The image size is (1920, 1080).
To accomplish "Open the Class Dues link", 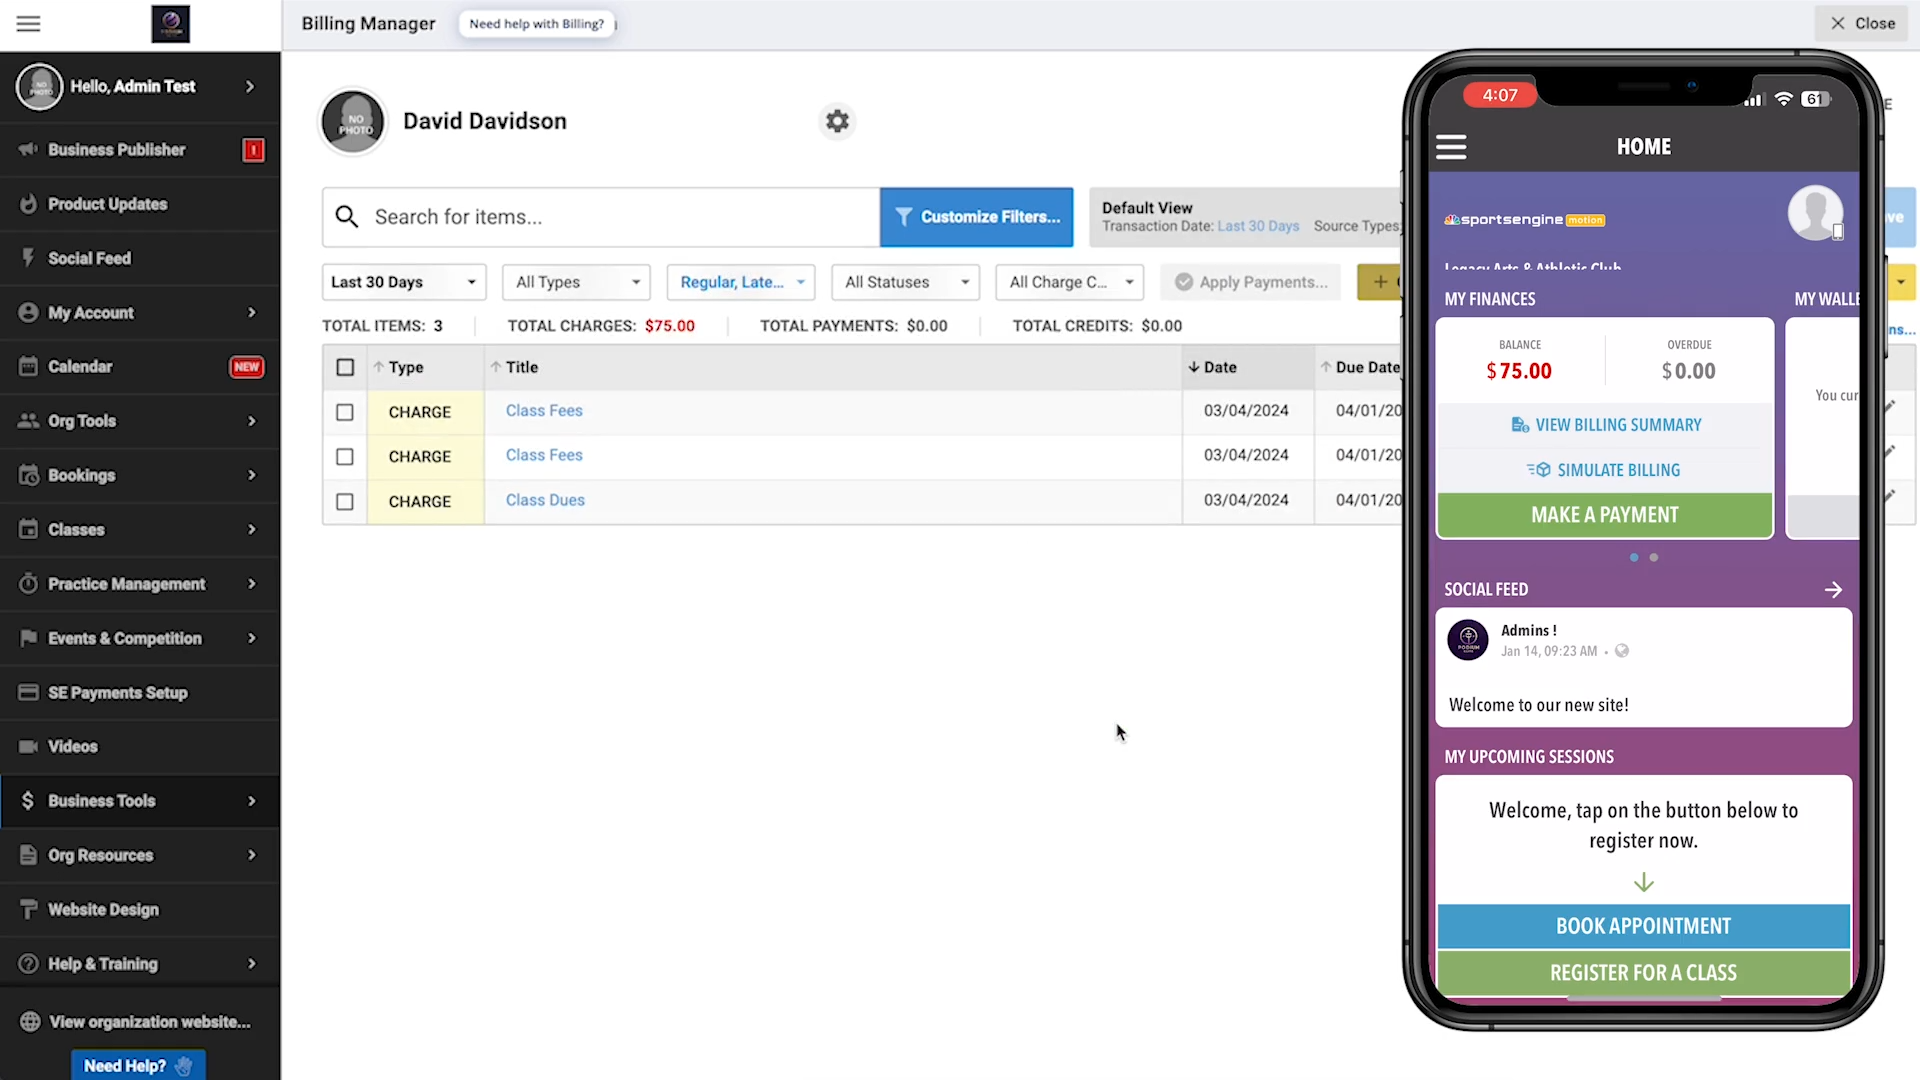I will pos(545,500).
